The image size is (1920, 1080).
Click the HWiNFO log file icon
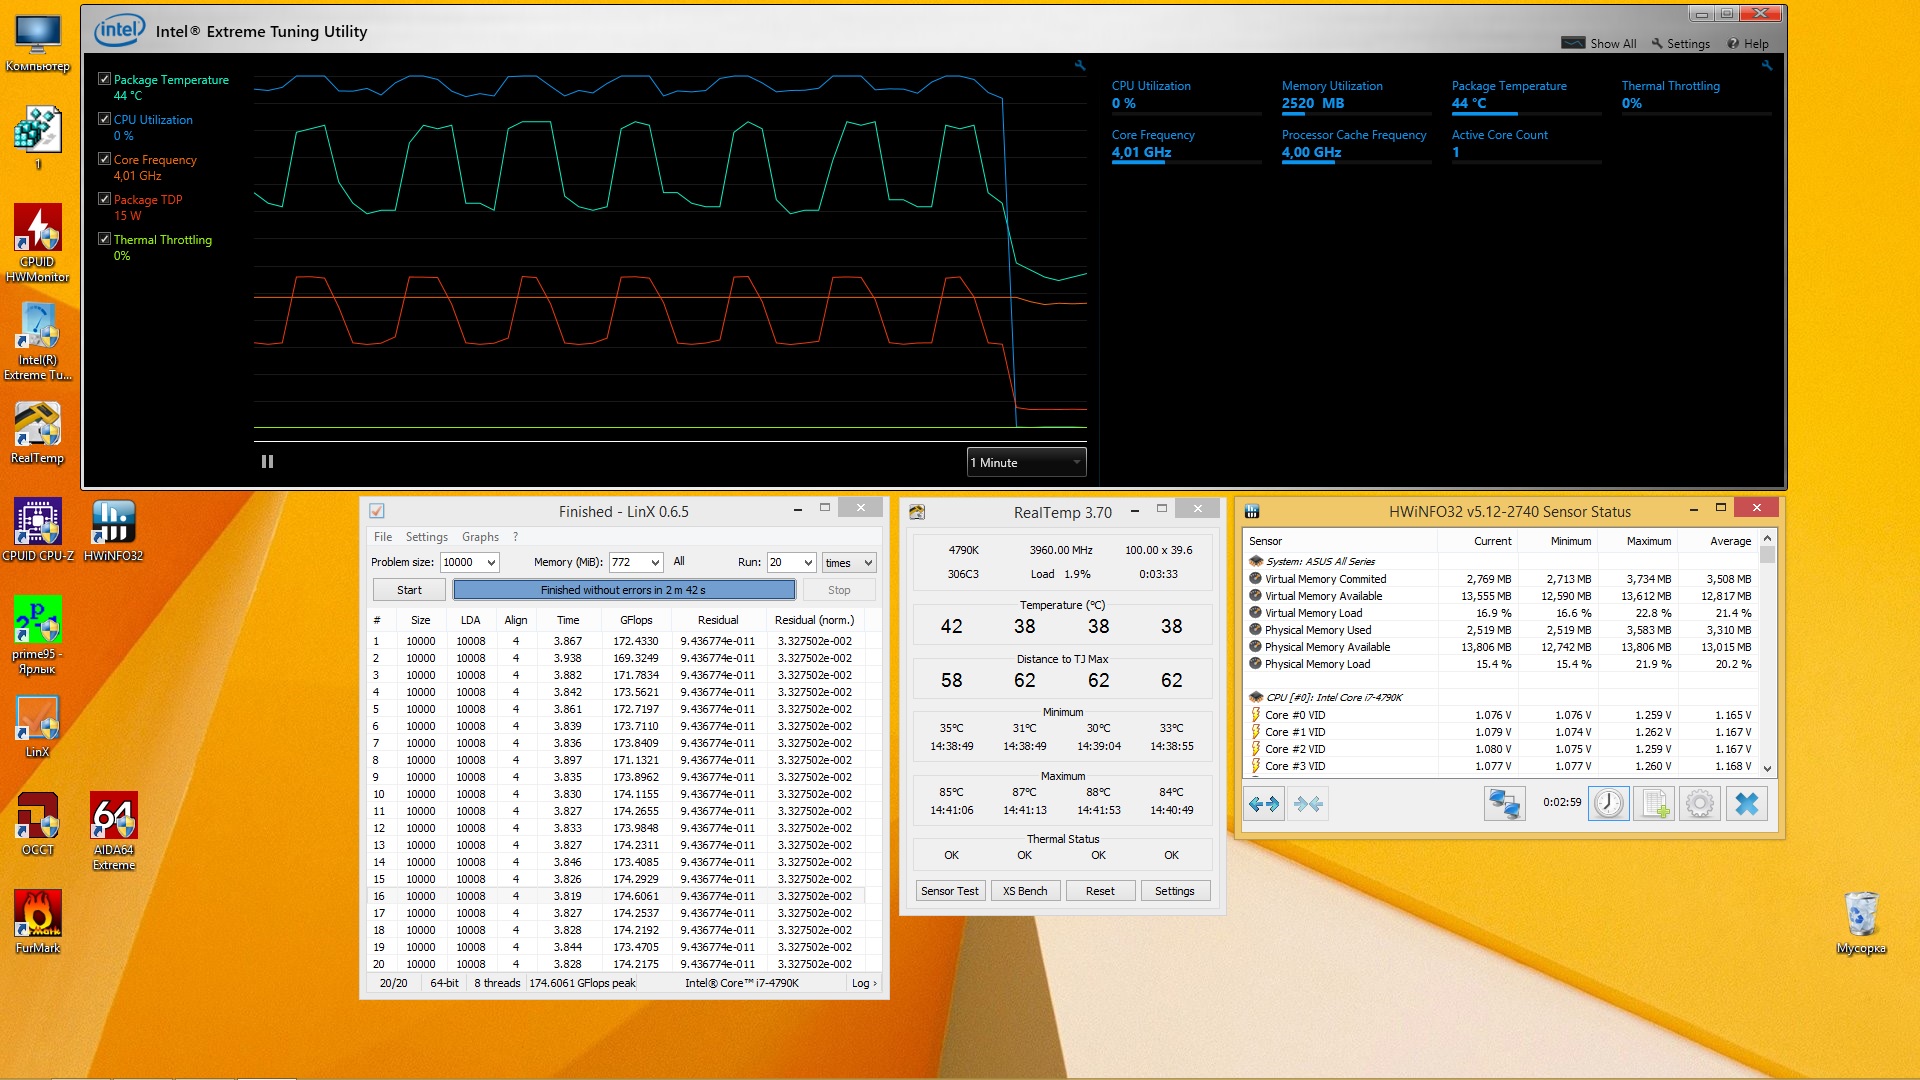1654,804
